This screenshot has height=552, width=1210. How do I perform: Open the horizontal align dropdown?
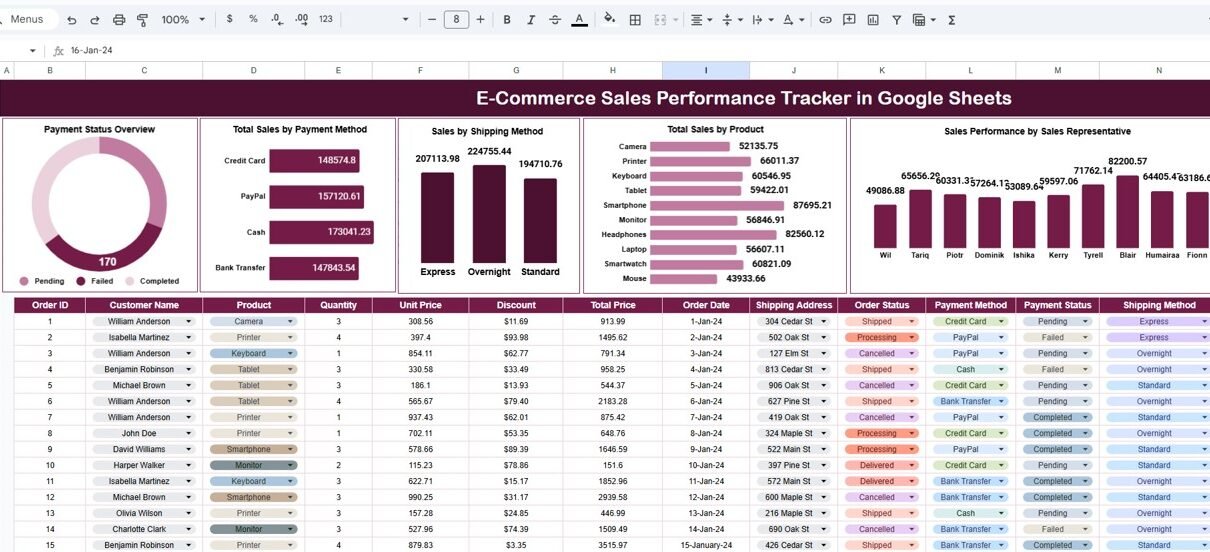[x=702, y=20]
